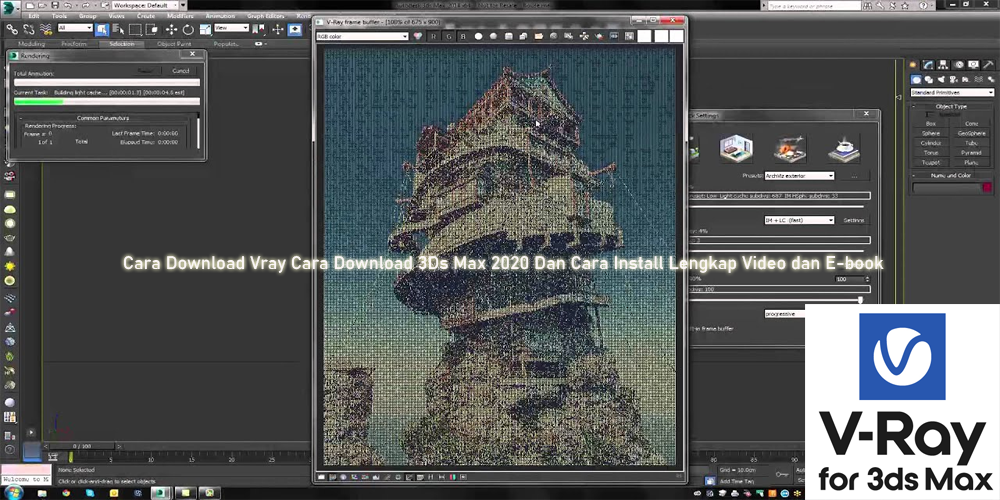Screen dimensions: 1000x500
Task: Open the Graph Editors menu
Action: click(x=265, y=16)
